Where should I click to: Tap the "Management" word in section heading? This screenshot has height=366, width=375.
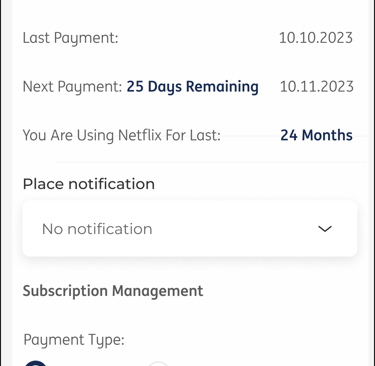157,291
